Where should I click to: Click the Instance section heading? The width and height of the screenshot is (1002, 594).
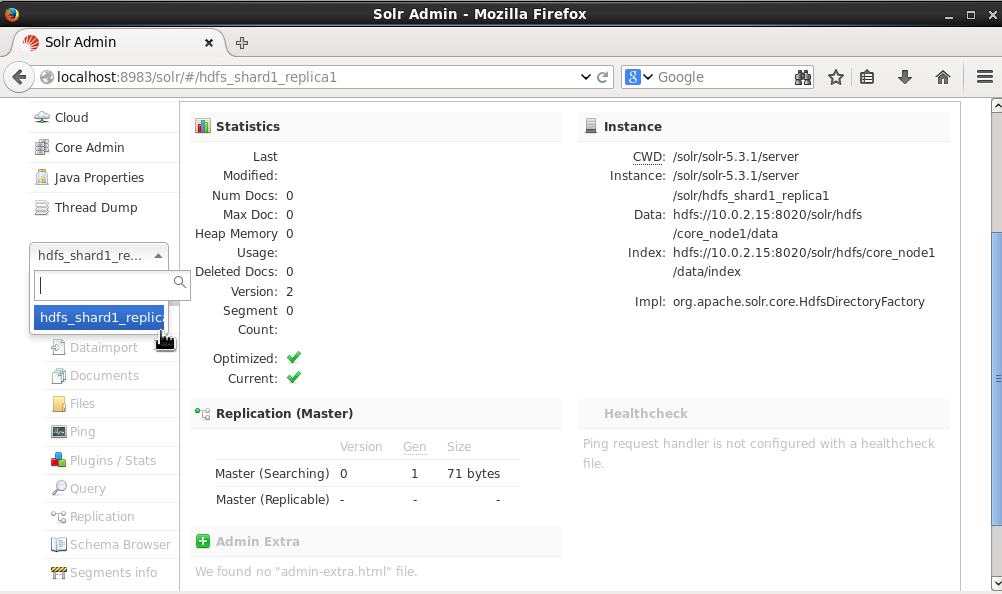[633, 126]
